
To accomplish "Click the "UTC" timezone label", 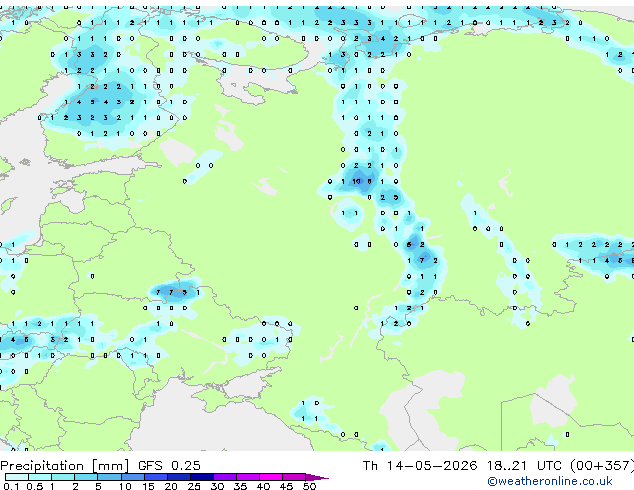I will [549, 466].
